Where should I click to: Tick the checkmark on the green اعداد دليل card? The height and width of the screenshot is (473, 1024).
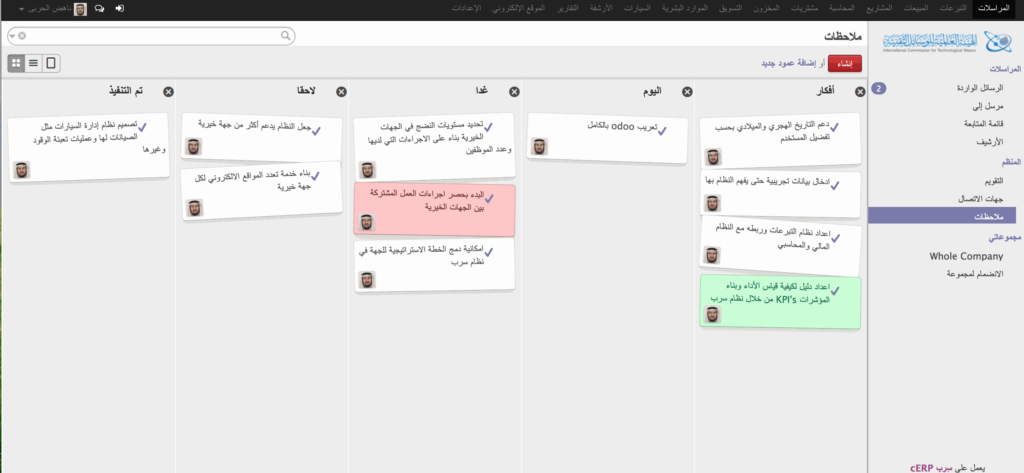[x=835, y=291]
